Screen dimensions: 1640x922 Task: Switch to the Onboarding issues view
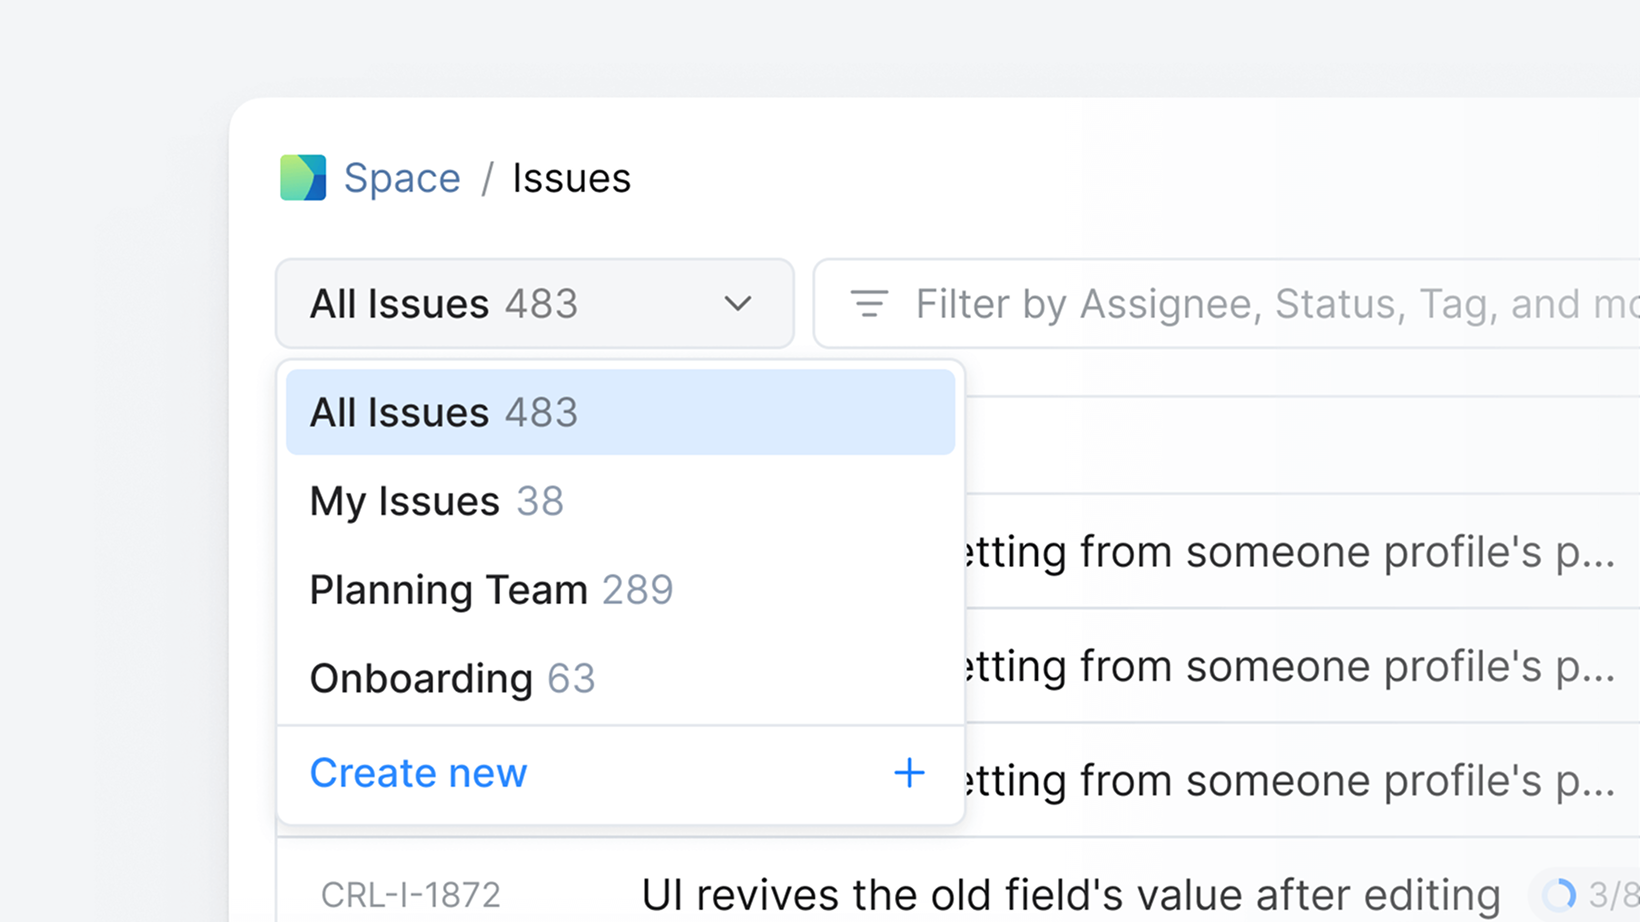[x=452, y=679]
